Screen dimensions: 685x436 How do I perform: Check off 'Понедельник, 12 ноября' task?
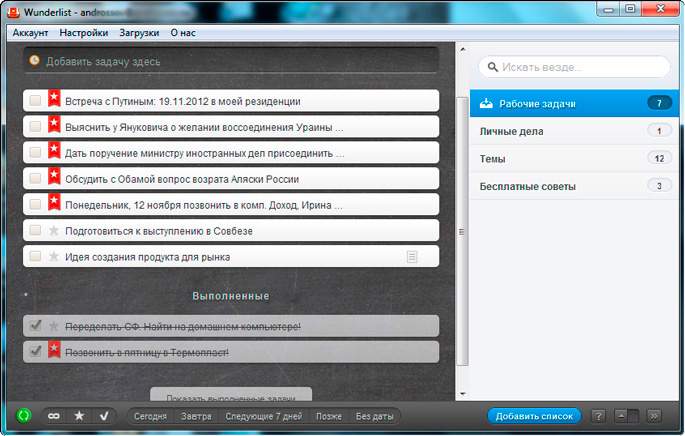[x=35, y=204]
